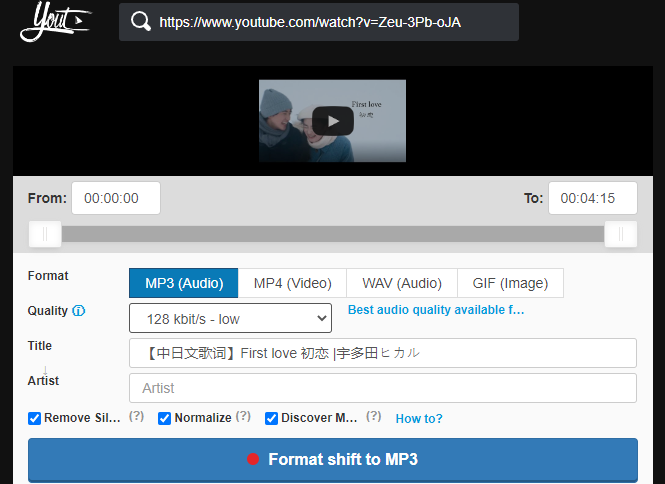Screen dimensions: 665x484
Task: Click the Quality info icon
Action: click(78, 311)
